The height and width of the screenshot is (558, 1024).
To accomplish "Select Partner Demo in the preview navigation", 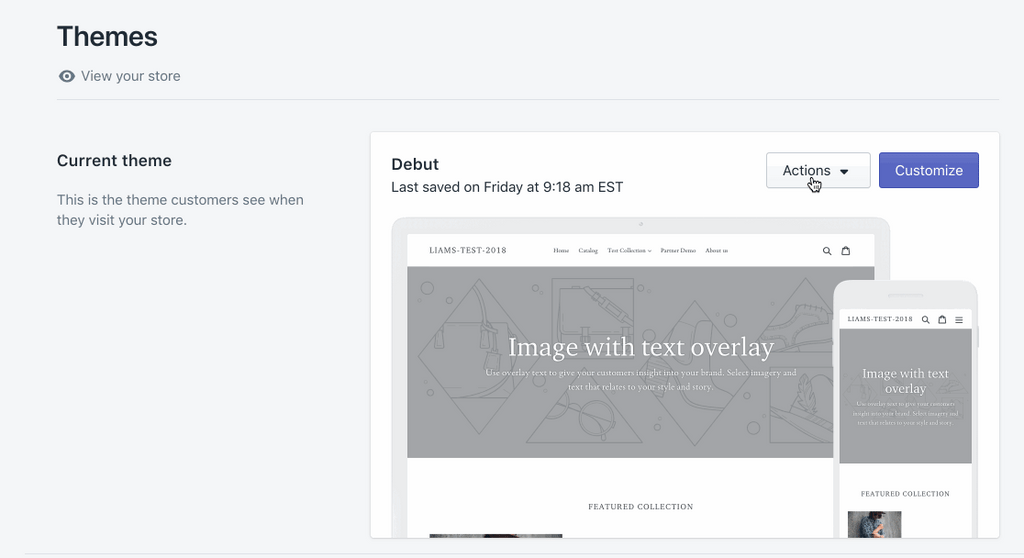I will tap(678, 250).
